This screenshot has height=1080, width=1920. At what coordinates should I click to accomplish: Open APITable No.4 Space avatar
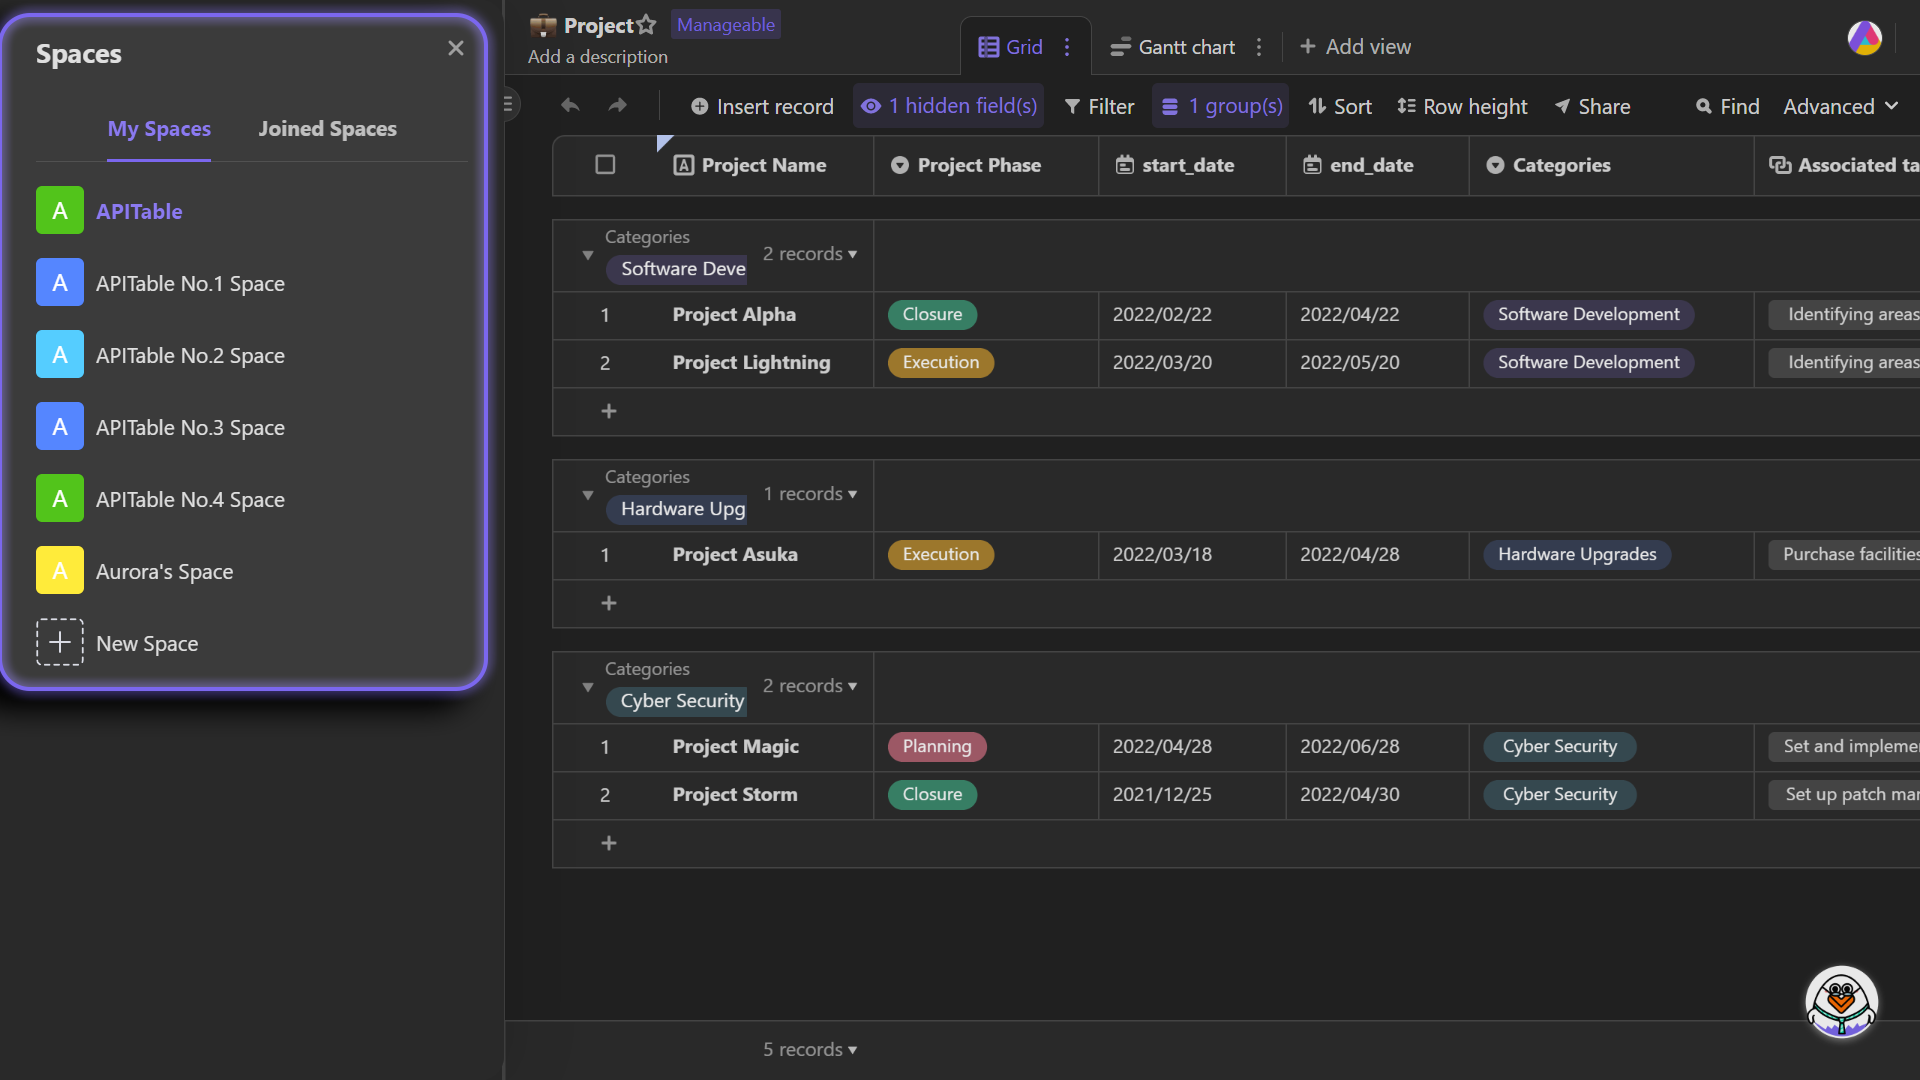60,499
